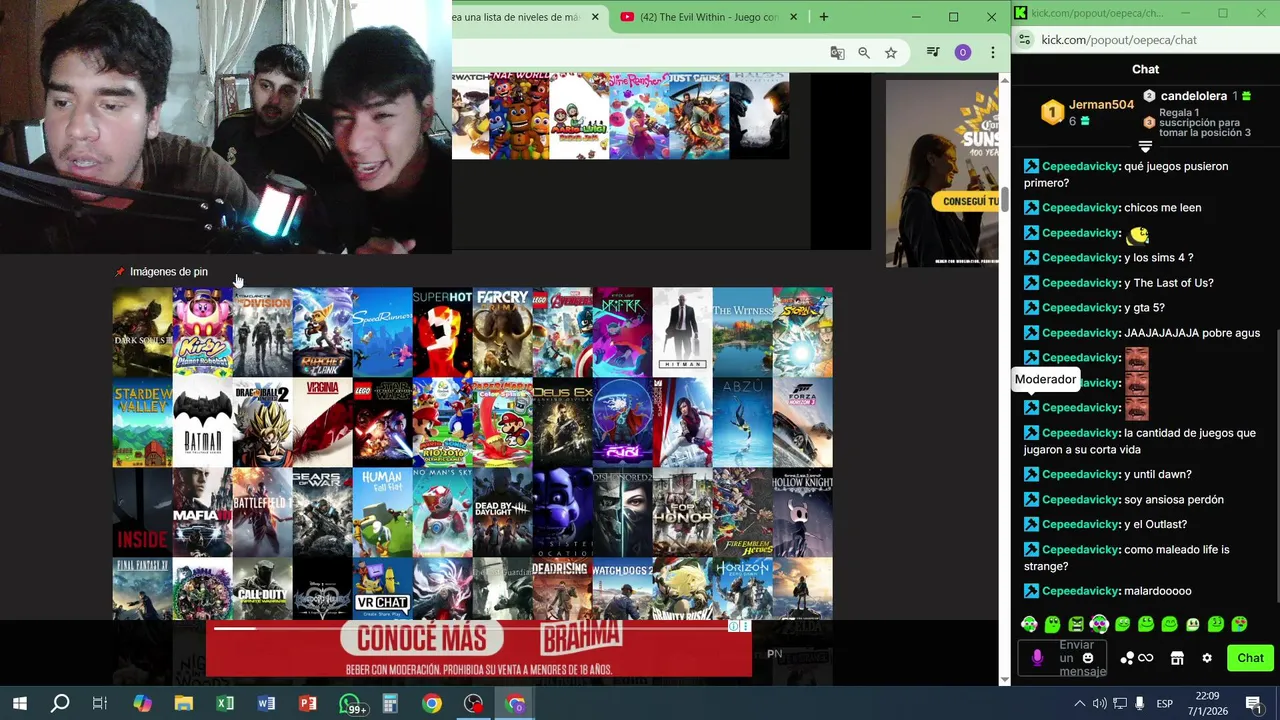Show hidden system tray icons chevron
The image size is (1280, 720).
pyautogui.click(x=1079, y=704)
